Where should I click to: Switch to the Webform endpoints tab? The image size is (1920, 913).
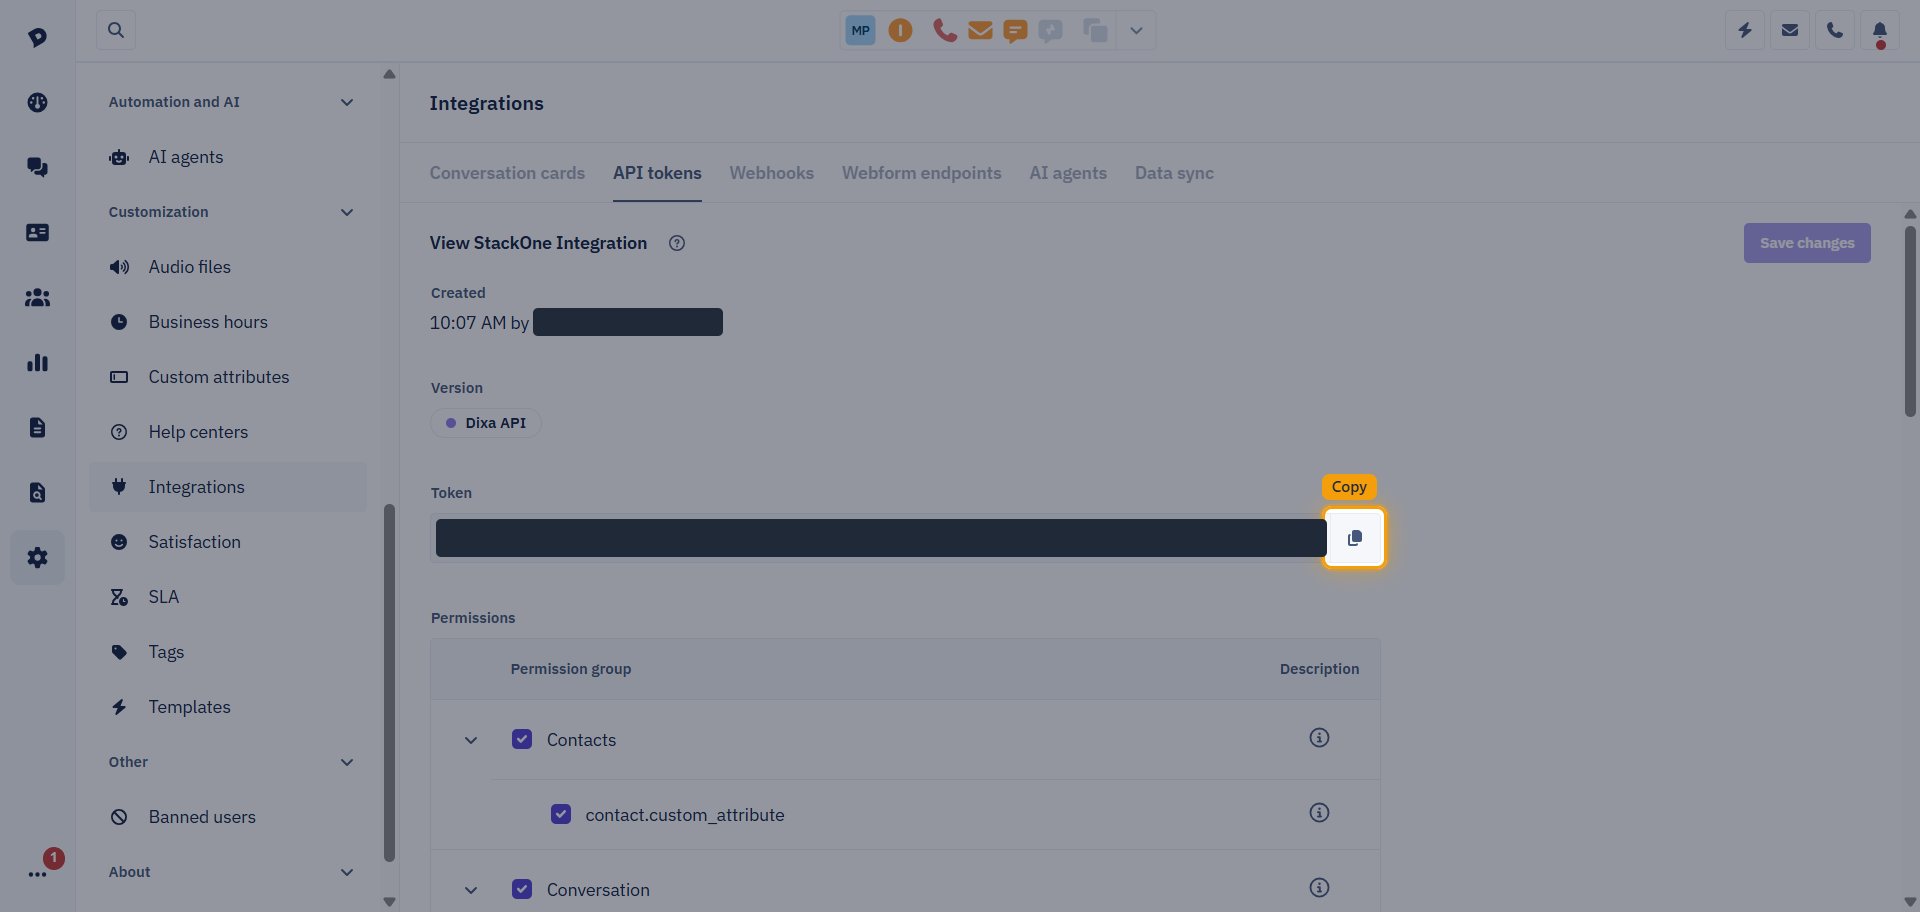[x=921, y=173]
